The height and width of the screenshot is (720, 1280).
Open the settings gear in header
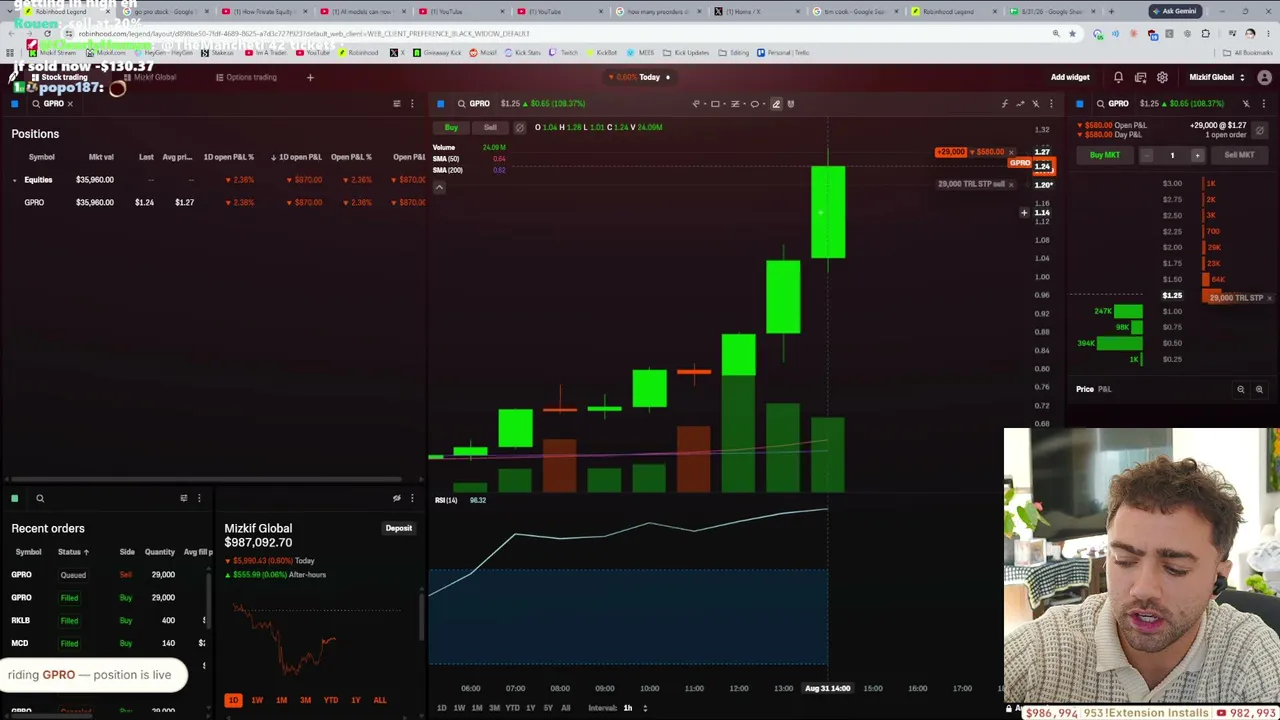click(1162, 77)
